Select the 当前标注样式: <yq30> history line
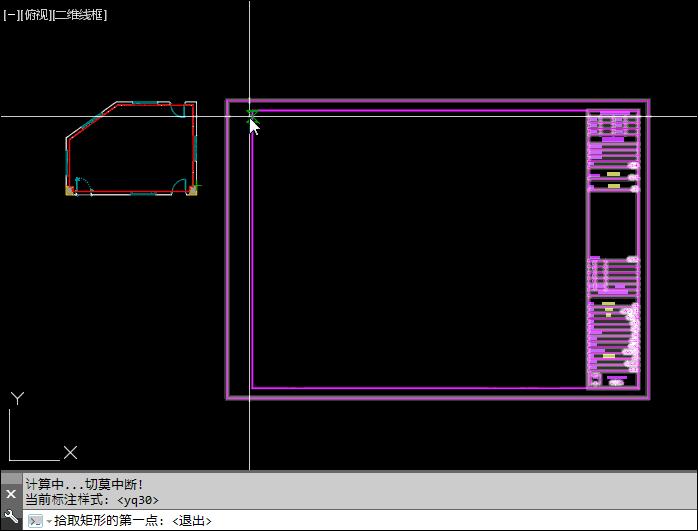The image size is (698, 531). coord(92,500)
